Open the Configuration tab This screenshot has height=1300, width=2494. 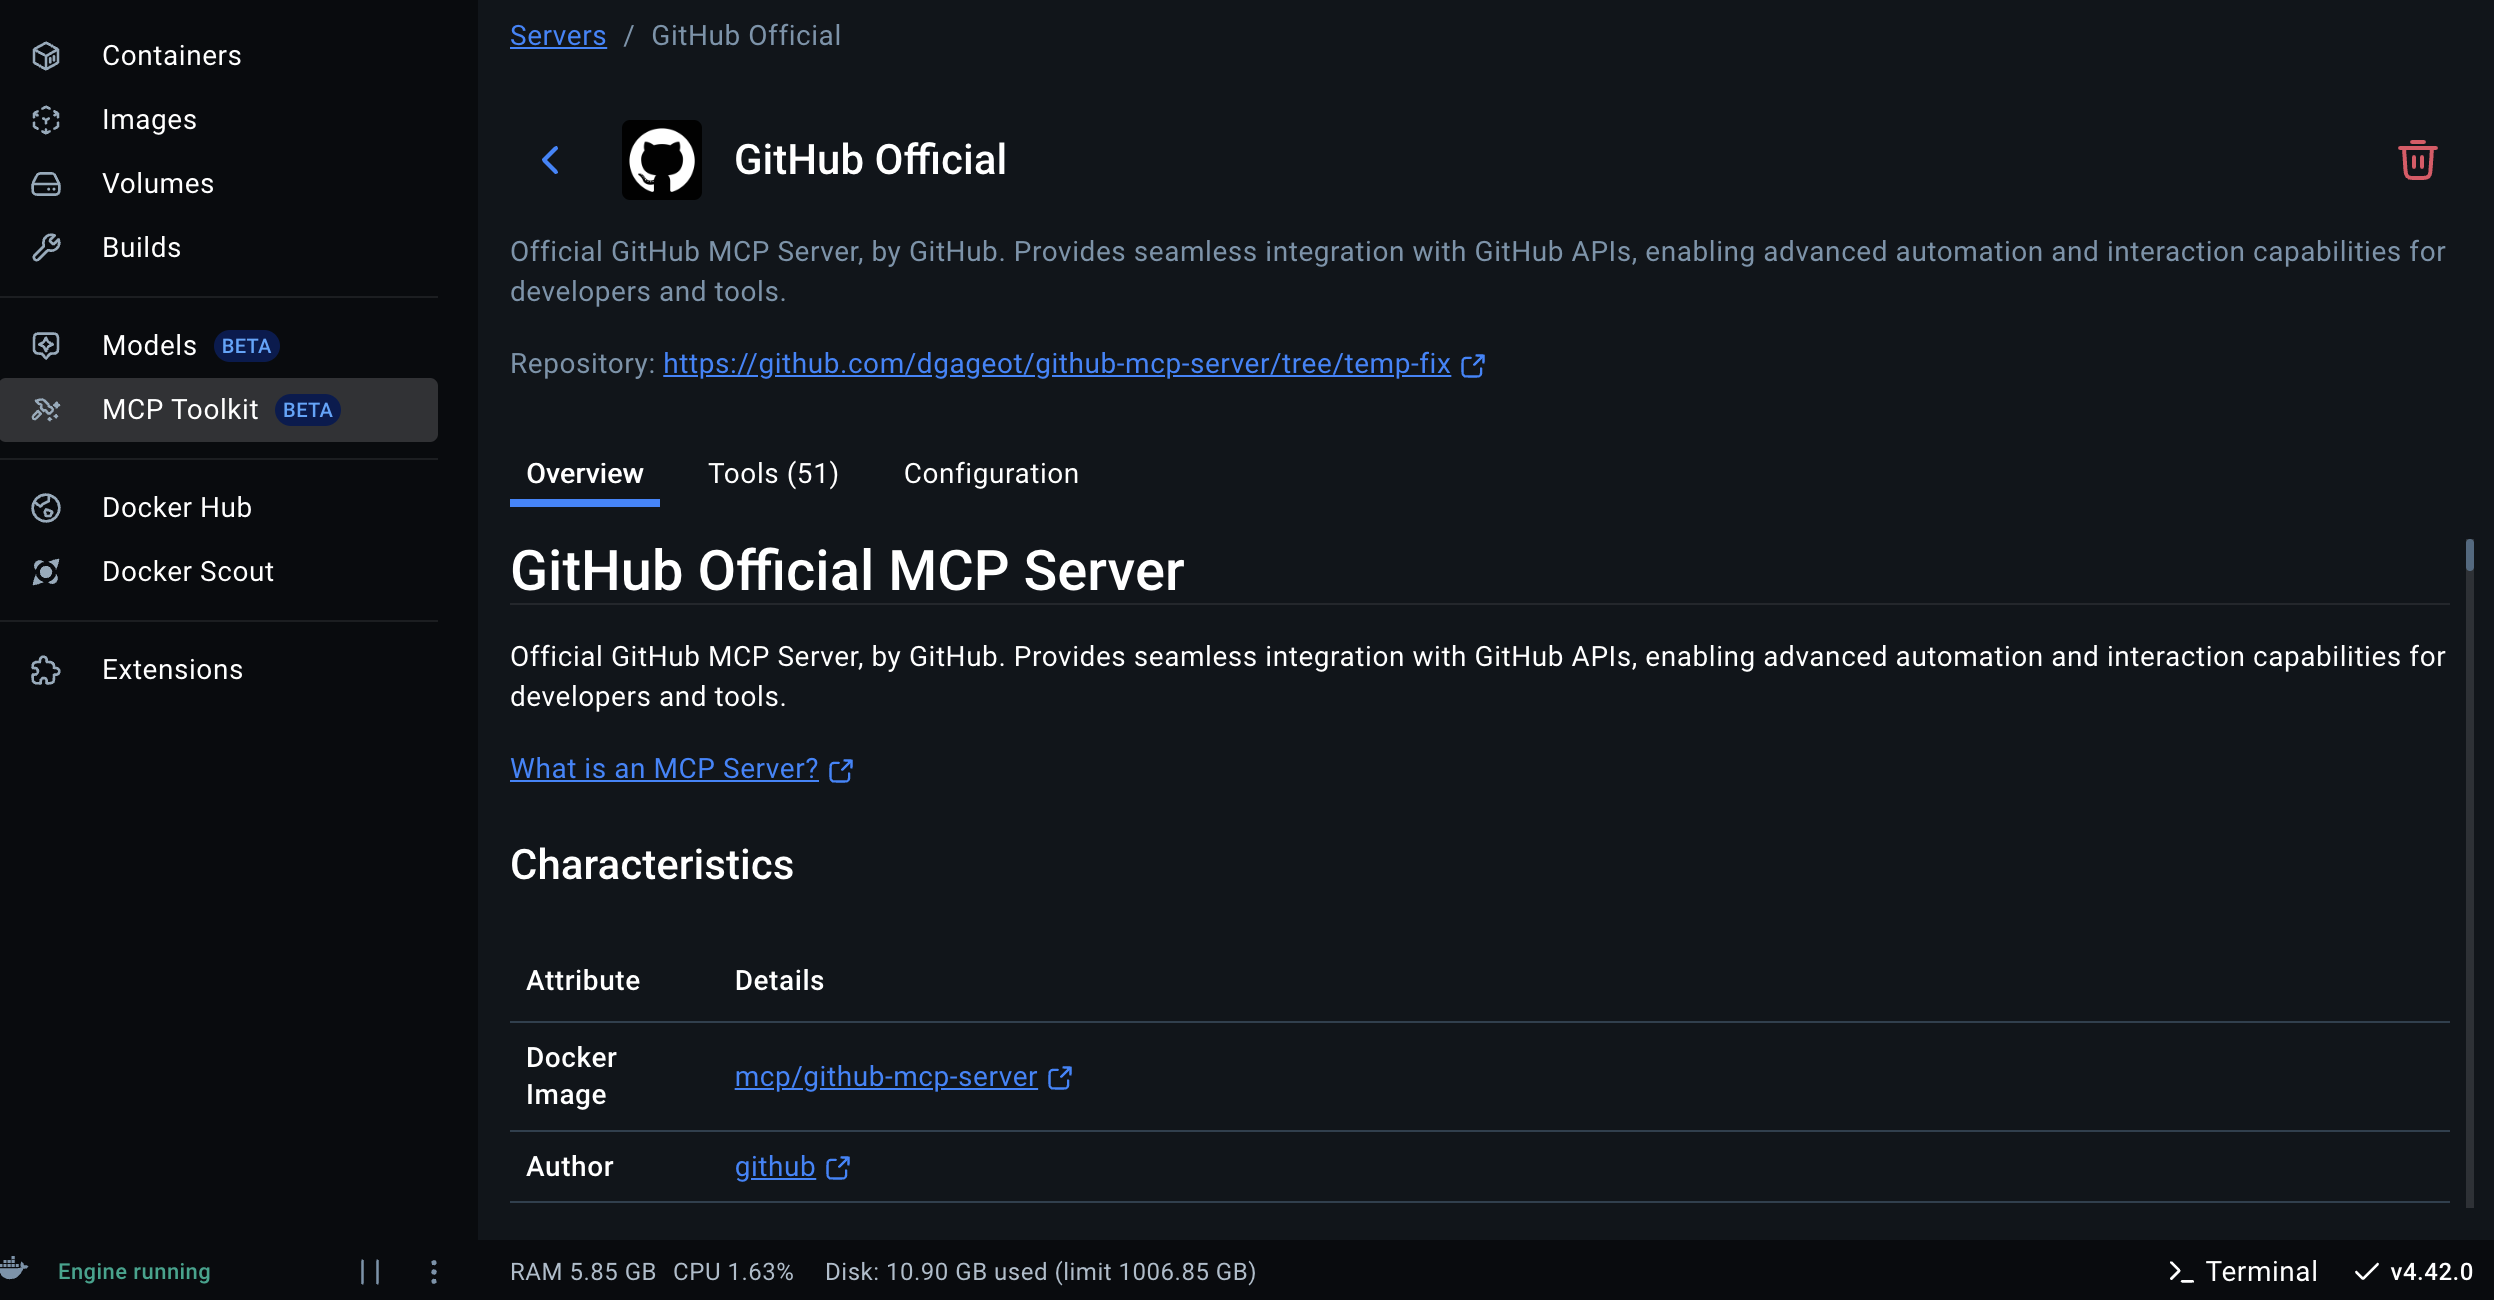tap(991, 474)
